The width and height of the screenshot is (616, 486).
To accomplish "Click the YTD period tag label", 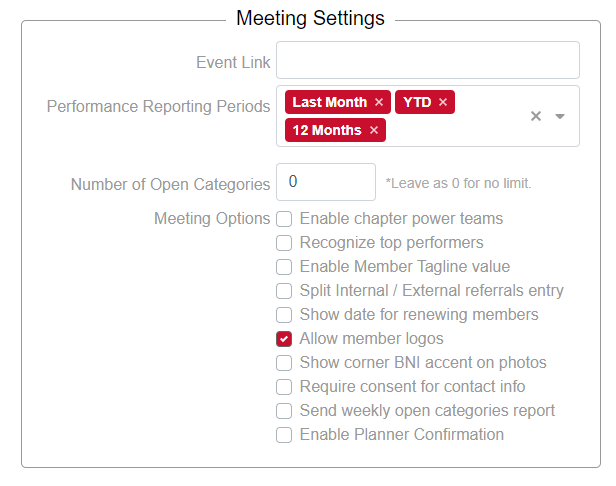I will click(x=417, y=102).
